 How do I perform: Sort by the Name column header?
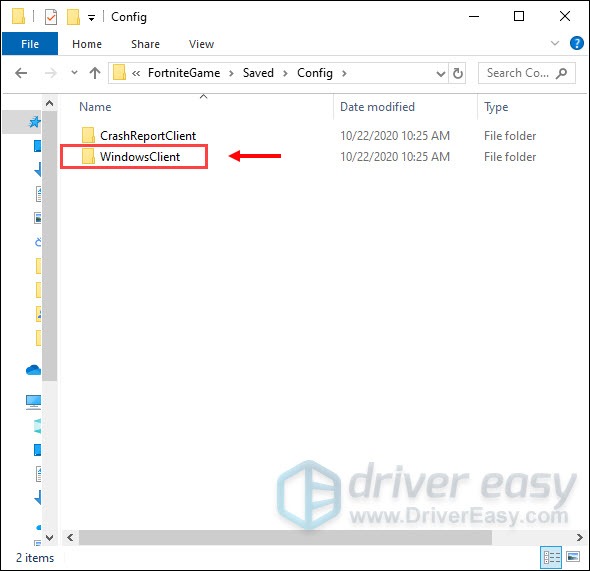click(95, 107)
